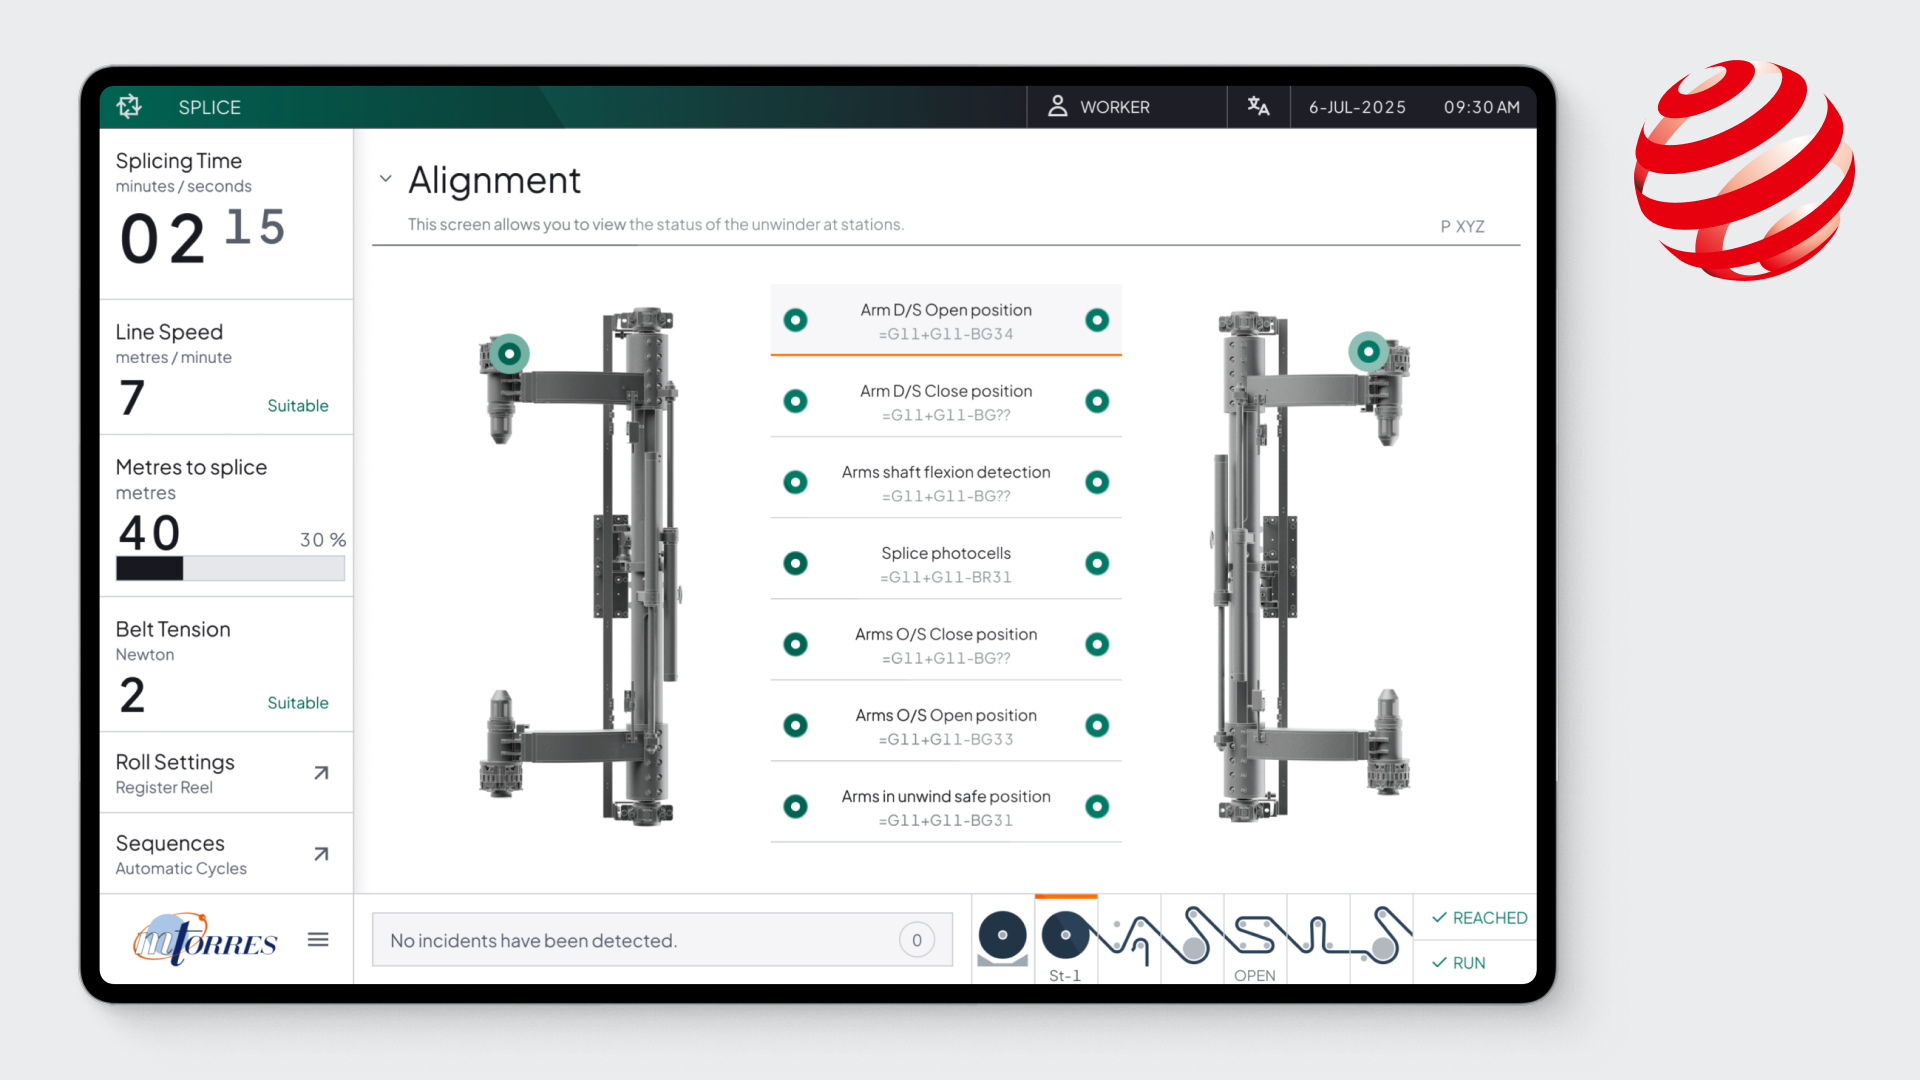Expand the incidents counter badge
The image size is (1920, 1080).
(916, 940)
